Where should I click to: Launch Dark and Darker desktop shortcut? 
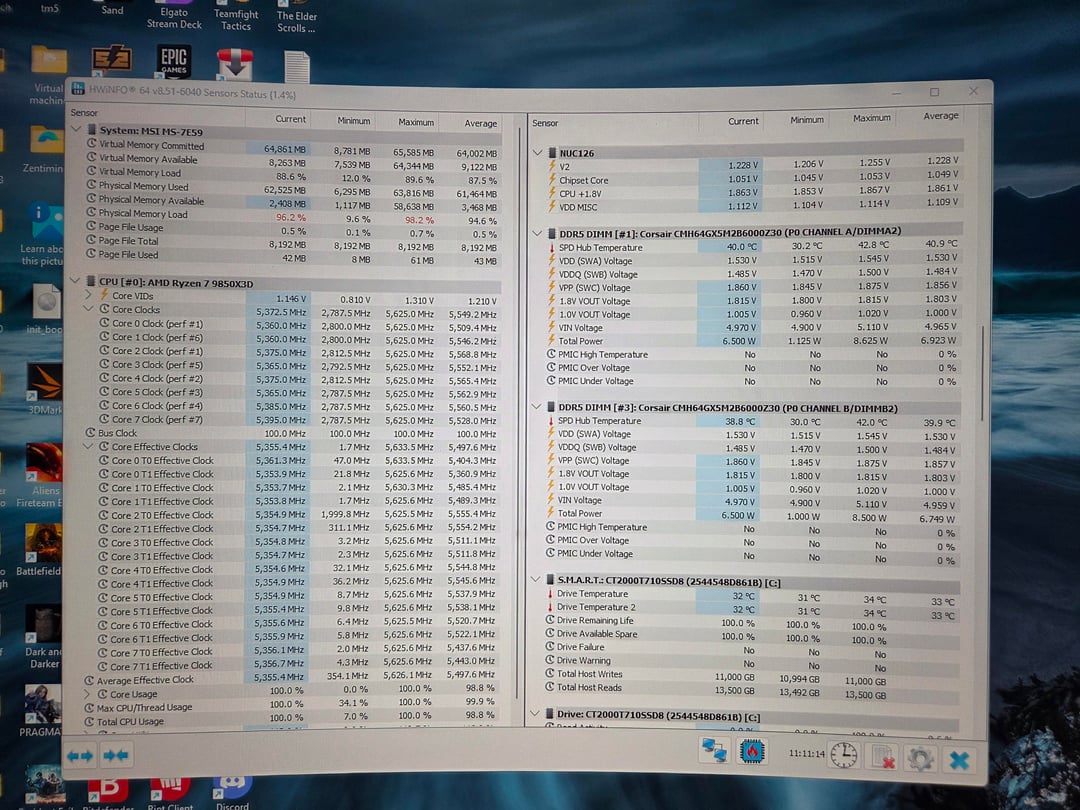coord(43,636)
